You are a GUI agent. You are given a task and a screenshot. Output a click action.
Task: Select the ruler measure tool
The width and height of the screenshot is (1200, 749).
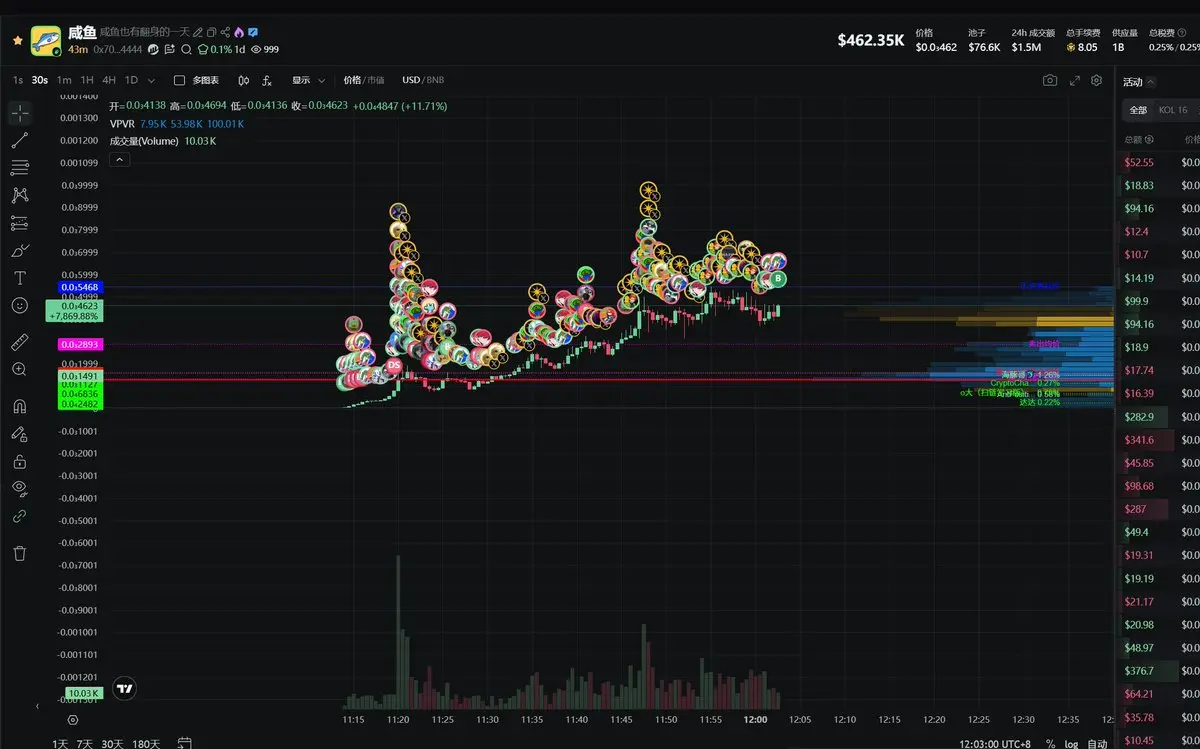[20, 342]
